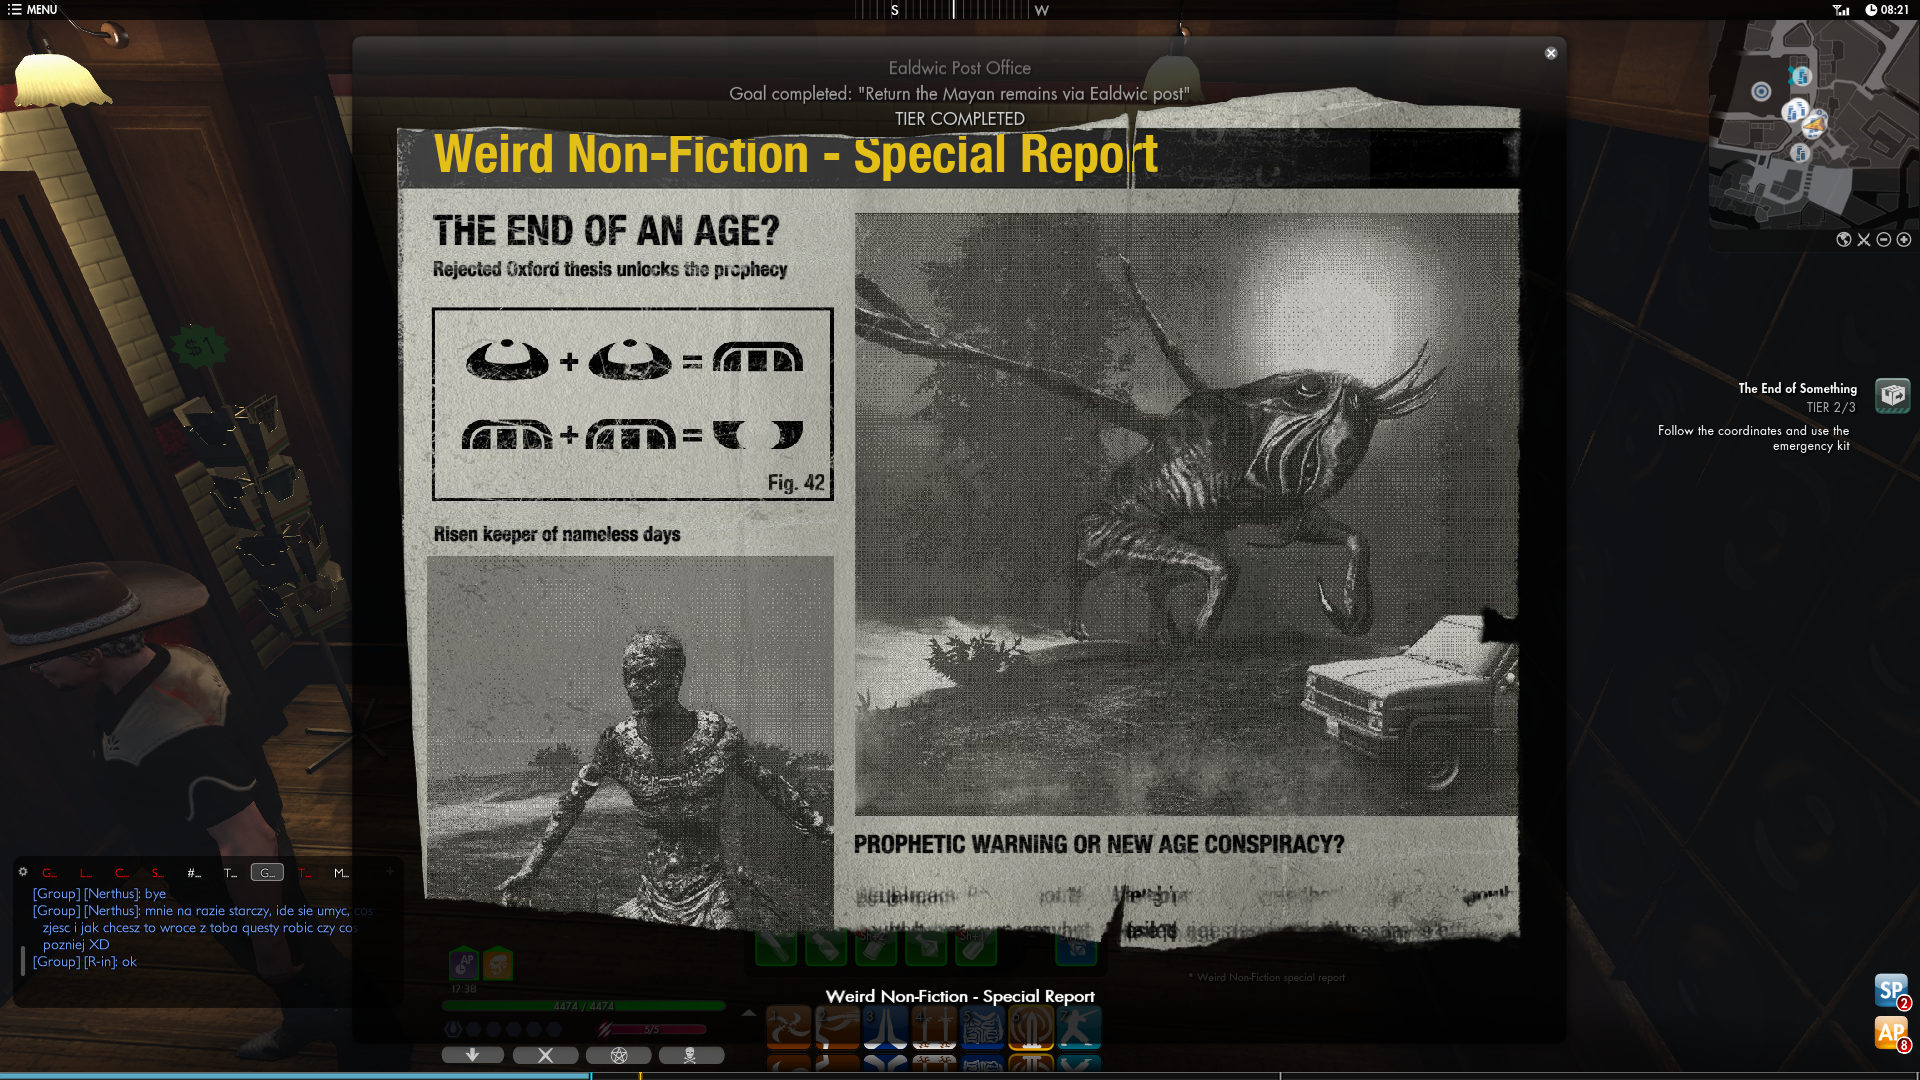
Task: Switch to the M chat tab
Action: 341,873
